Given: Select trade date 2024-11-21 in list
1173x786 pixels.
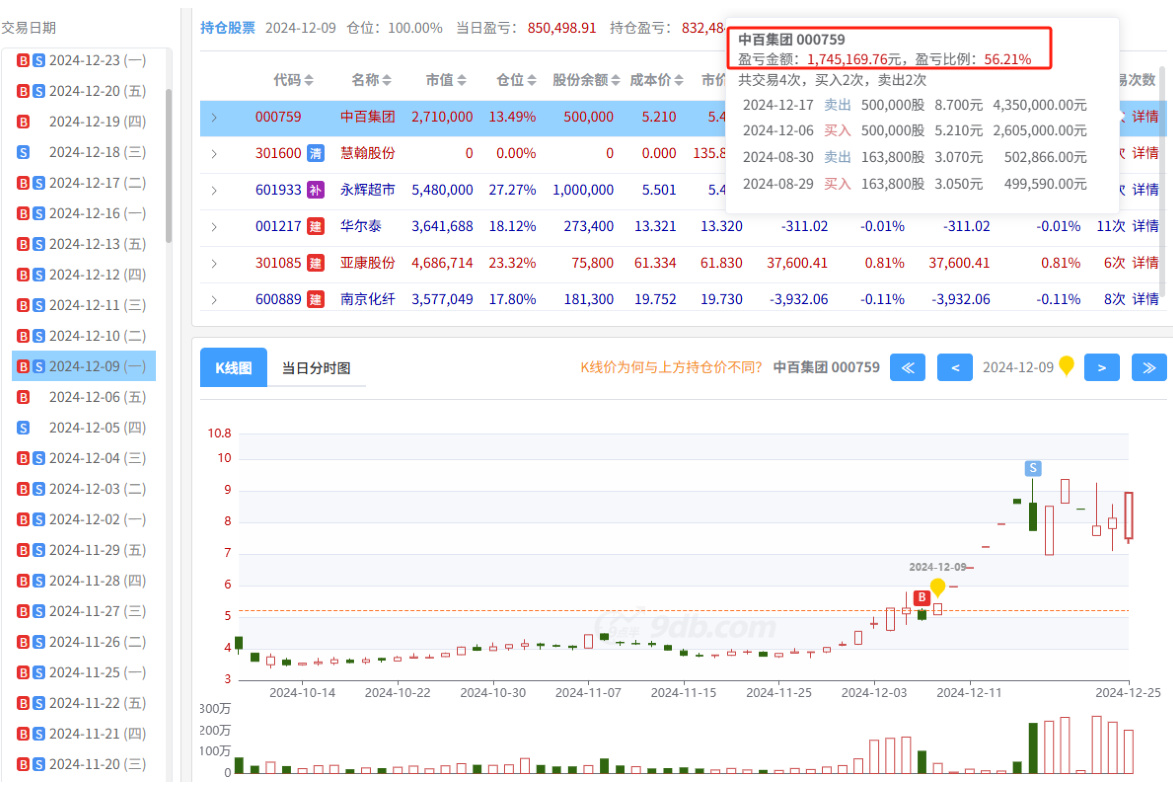Looking at the screenshot, I should coord(84,734).
